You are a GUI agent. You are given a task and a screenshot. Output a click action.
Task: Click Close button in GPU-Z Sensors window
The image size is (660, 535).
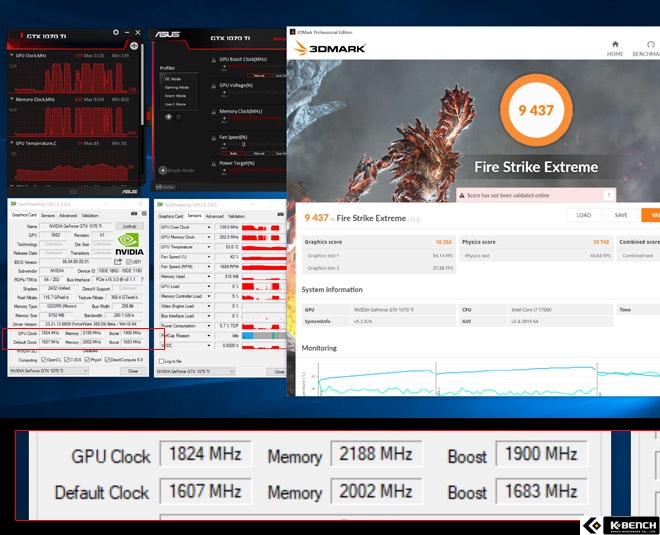(x=277, y=372)
